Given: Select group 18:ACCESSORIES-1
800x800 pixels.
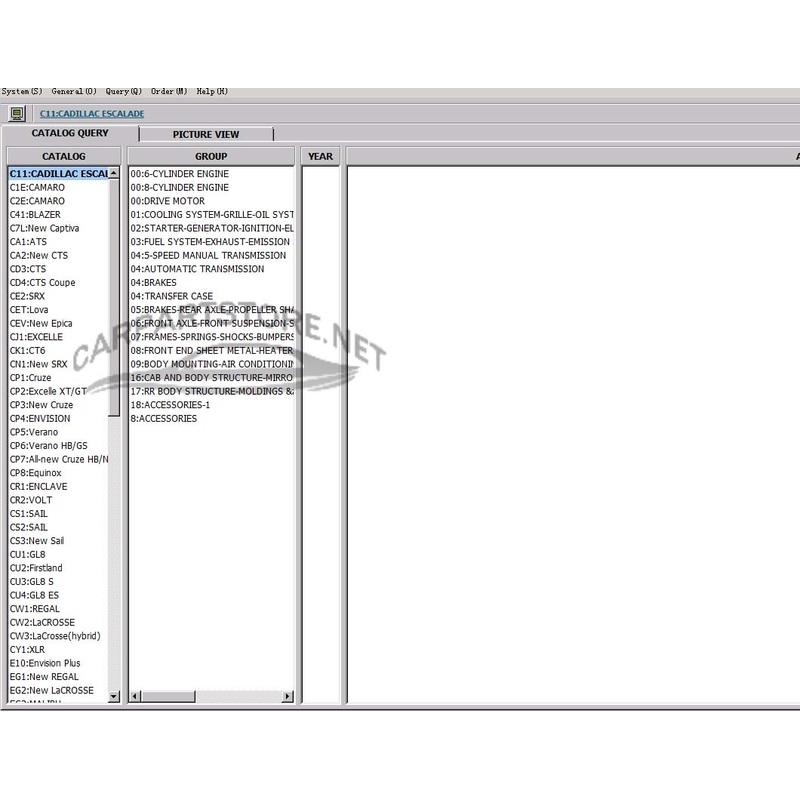Looking at the screenshot, I should 170,405.
